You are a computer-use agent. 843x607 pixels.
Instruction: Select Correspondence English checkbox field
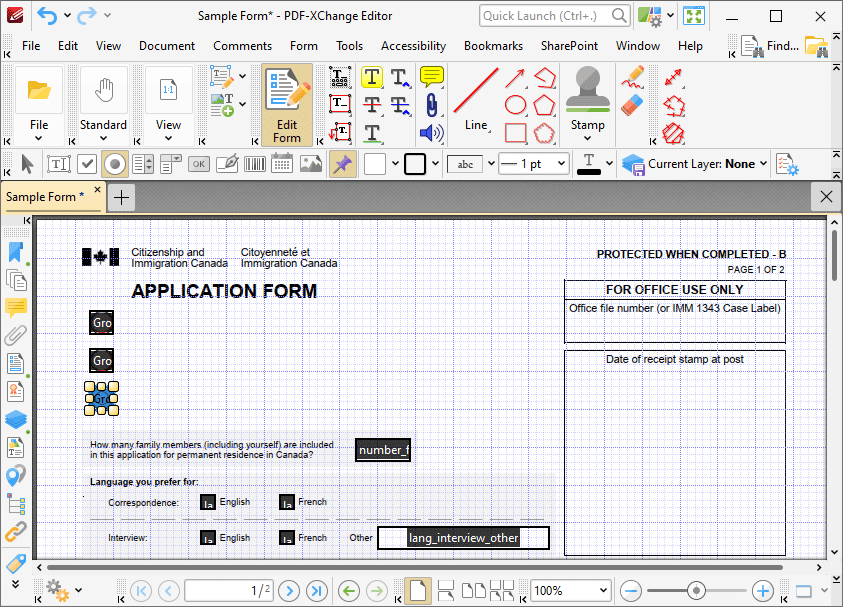[x=208, y=502]
